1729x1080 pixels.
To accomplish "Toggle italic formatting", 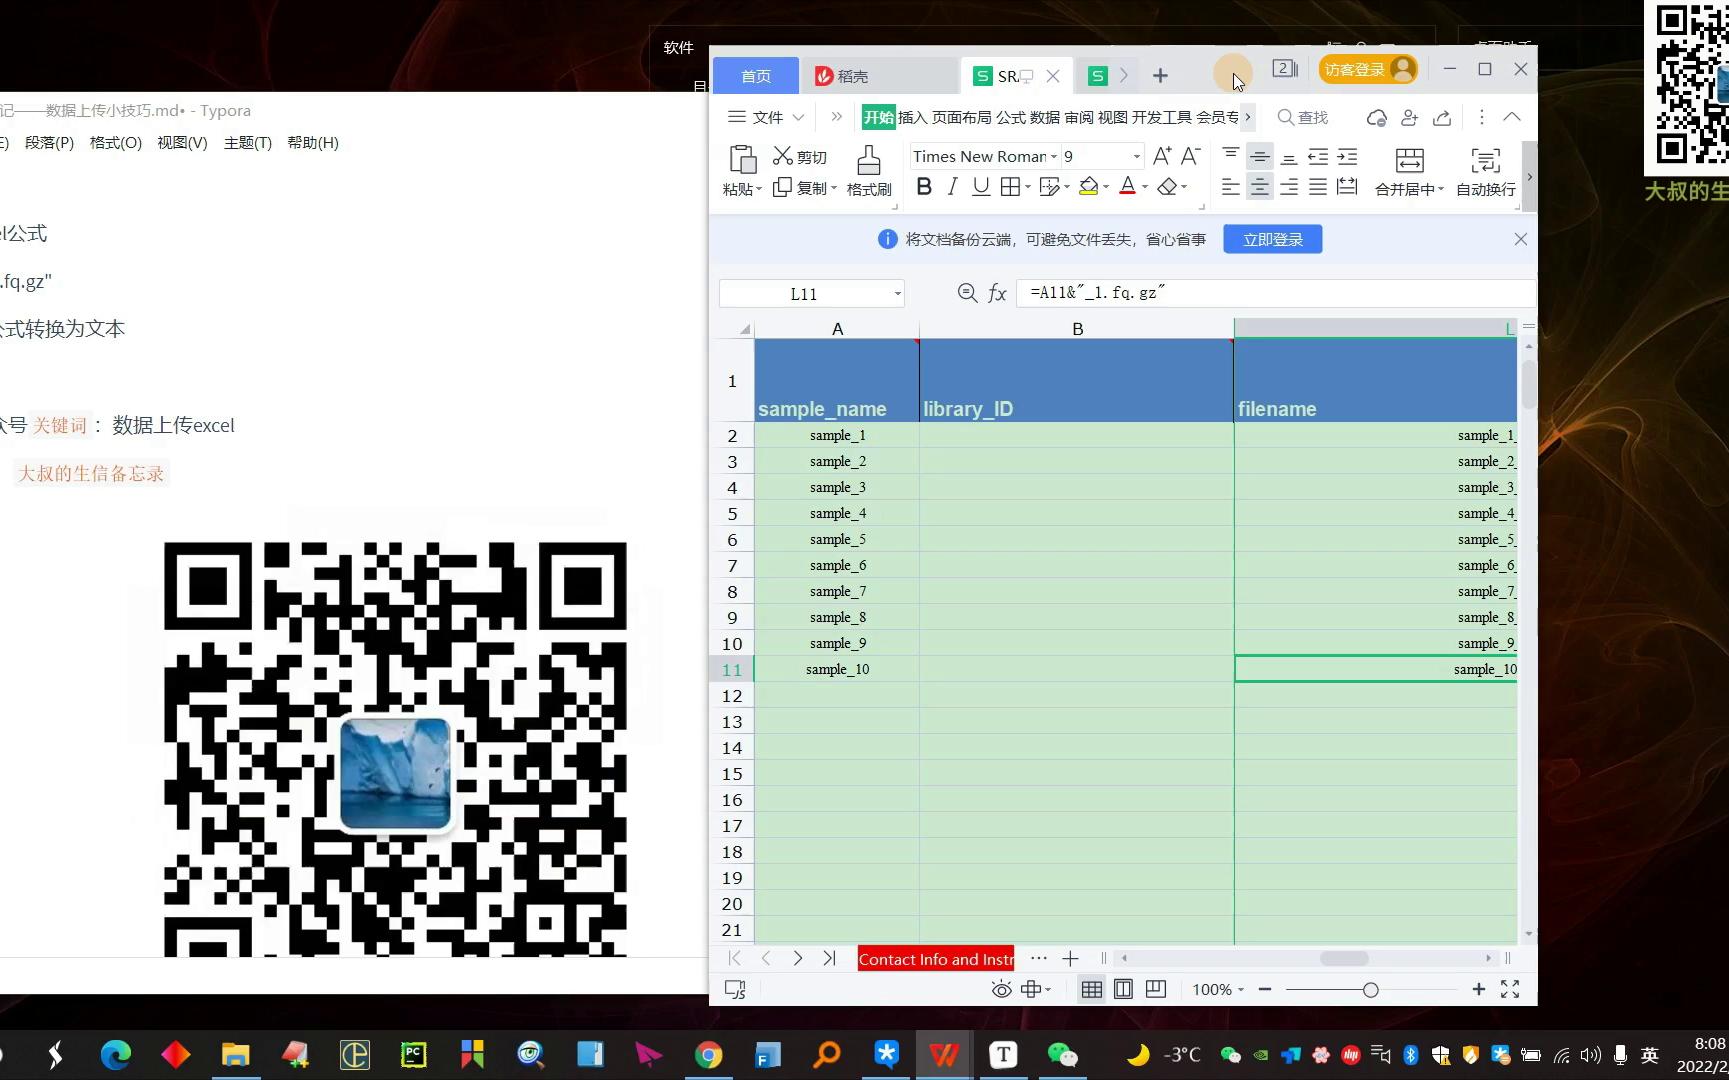I will click(952, 187).
